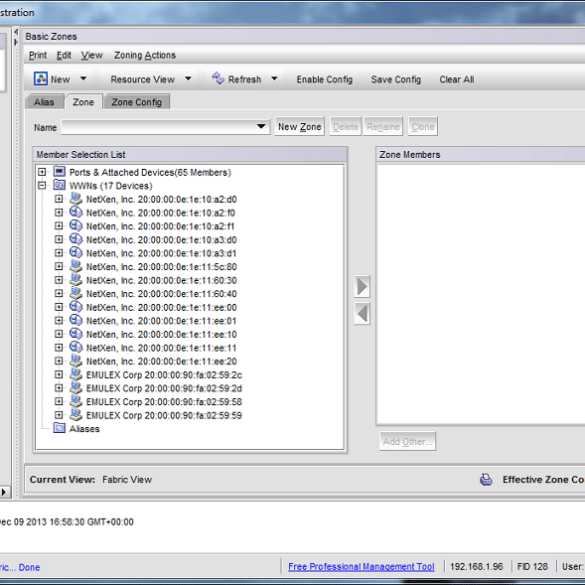Expand Ports & Attached Devices node

point(42,172)
